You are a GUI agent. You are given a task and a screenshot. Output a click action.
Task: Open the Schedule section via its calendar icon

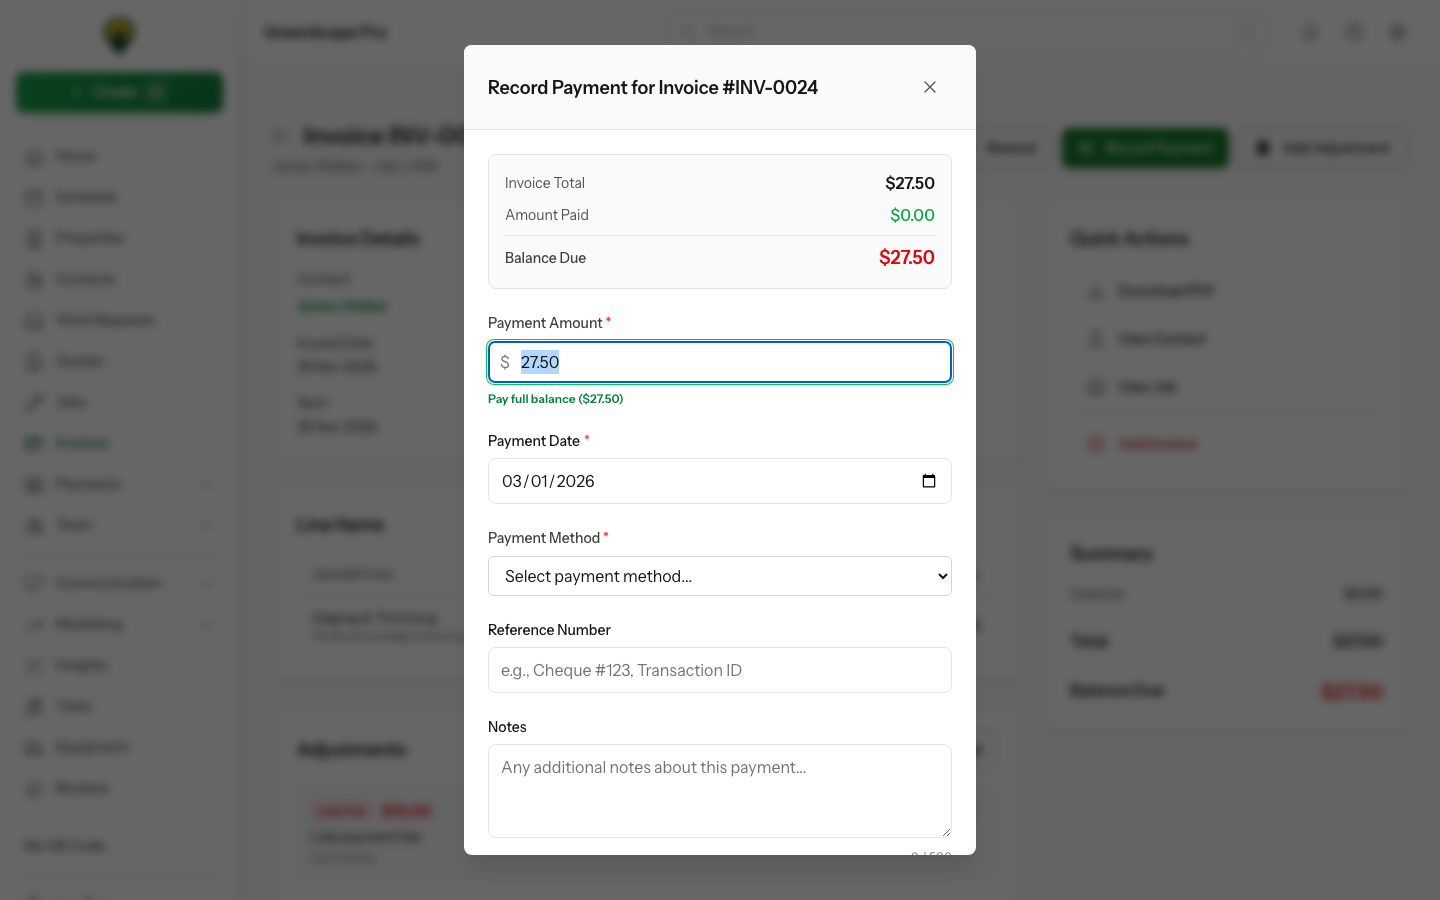(34, 196)
